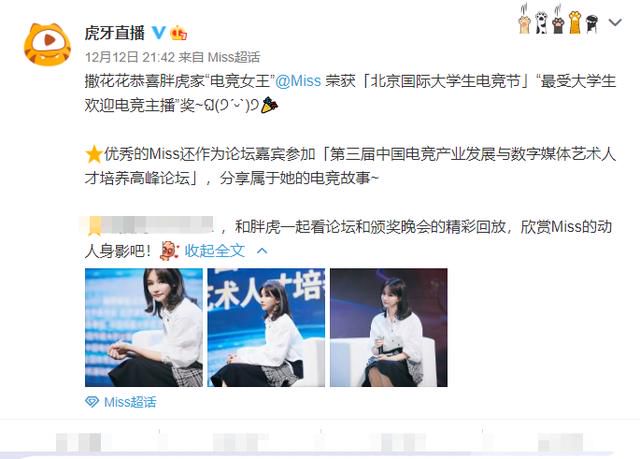This screenshot has height=459, width=640.
Task: Open the 12月12日 21:42 timestamp
Action: tap(130, 57)
